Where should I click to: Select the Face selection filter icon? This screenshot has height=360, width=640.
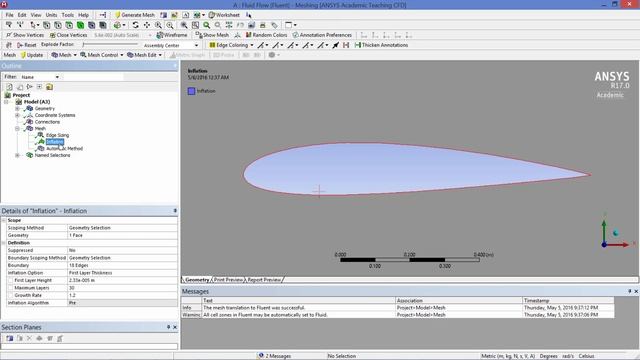pyautogui.click(x=69, y=25)
